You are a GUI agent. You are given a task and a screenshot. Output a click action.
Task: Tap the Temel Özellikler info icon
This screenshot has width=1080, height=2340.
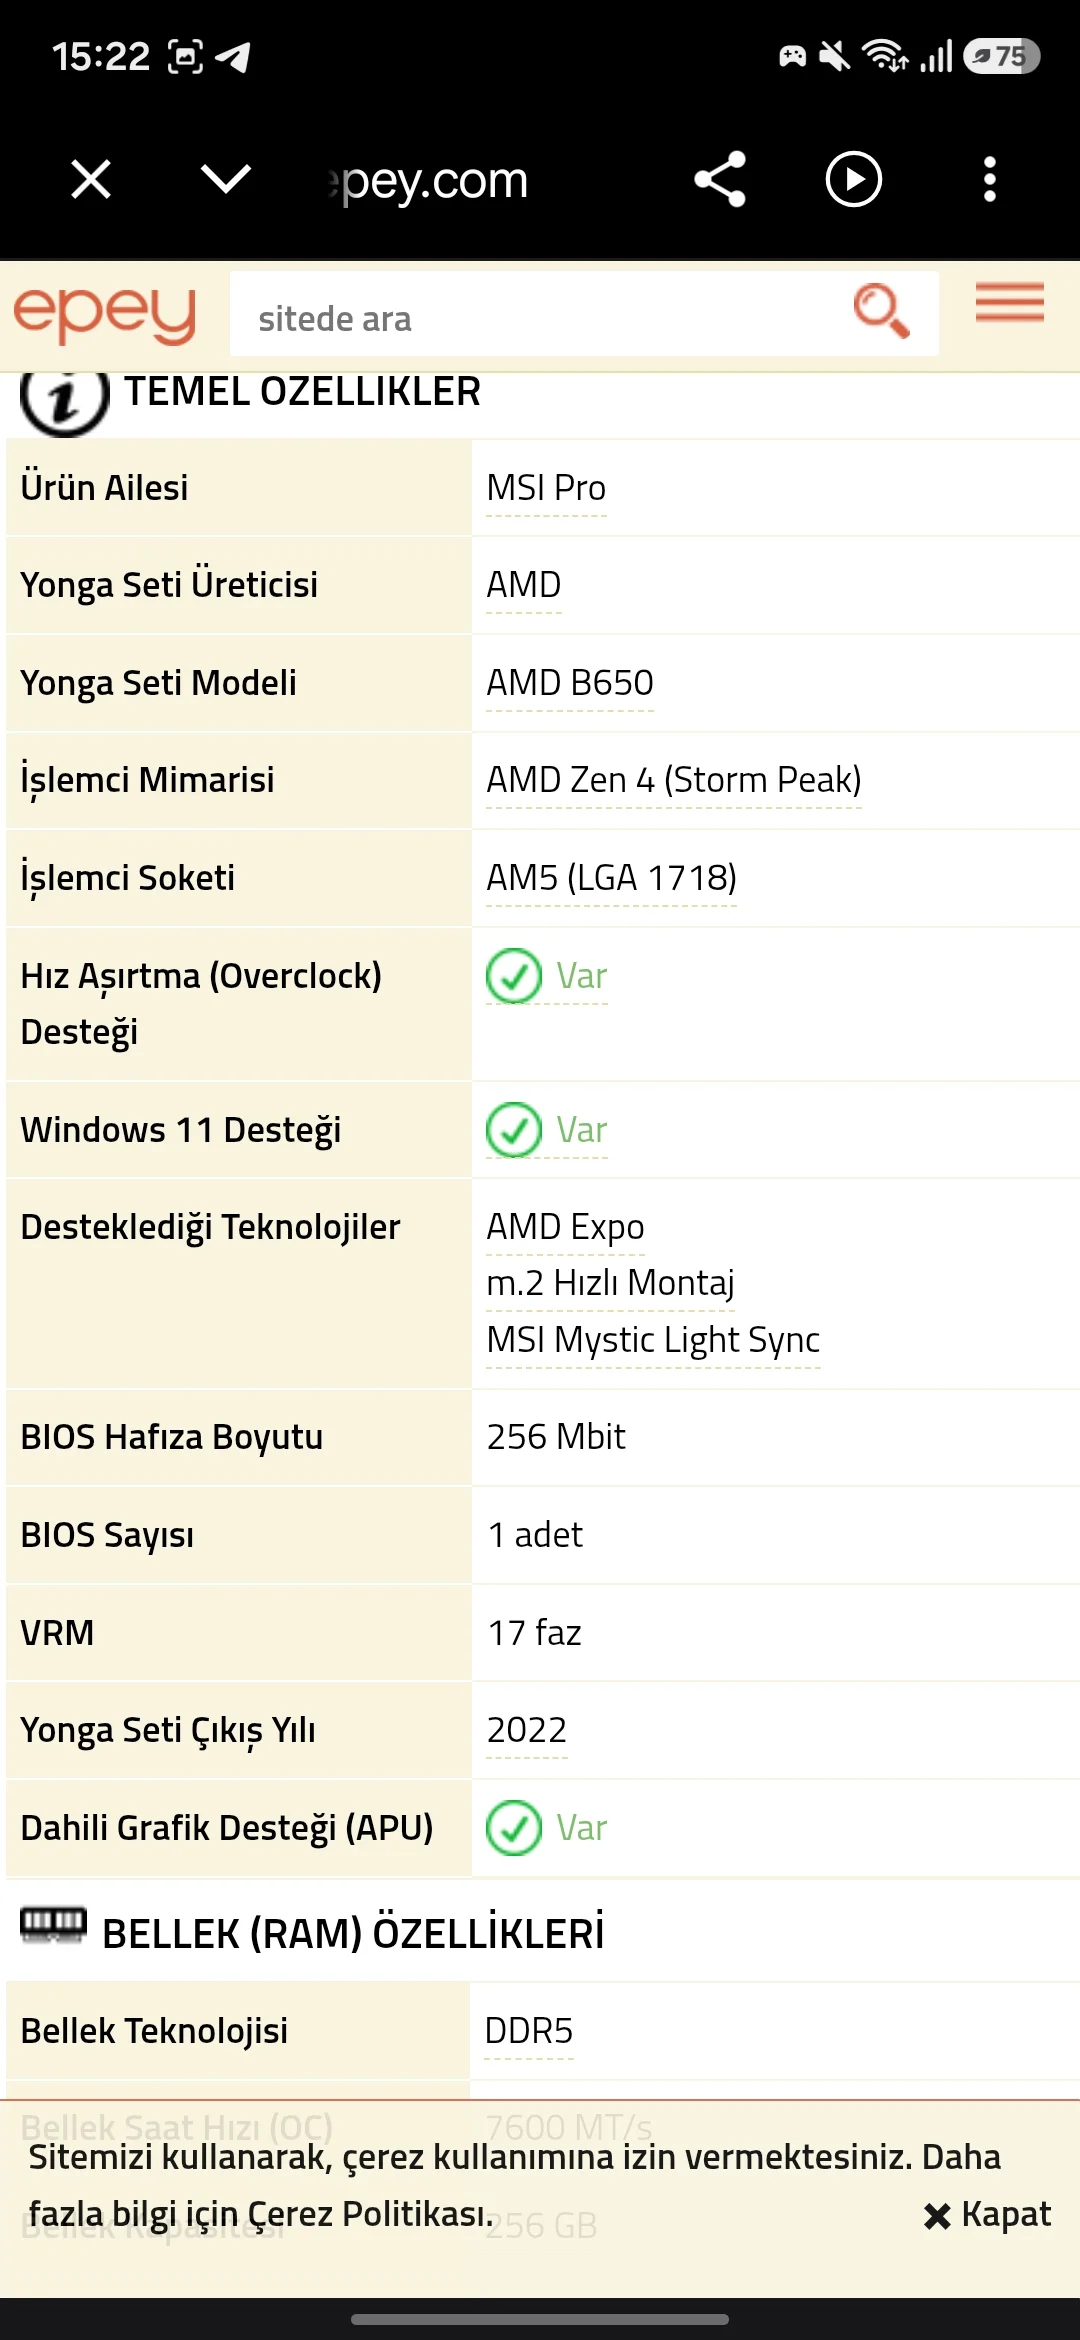coord(65,398)
